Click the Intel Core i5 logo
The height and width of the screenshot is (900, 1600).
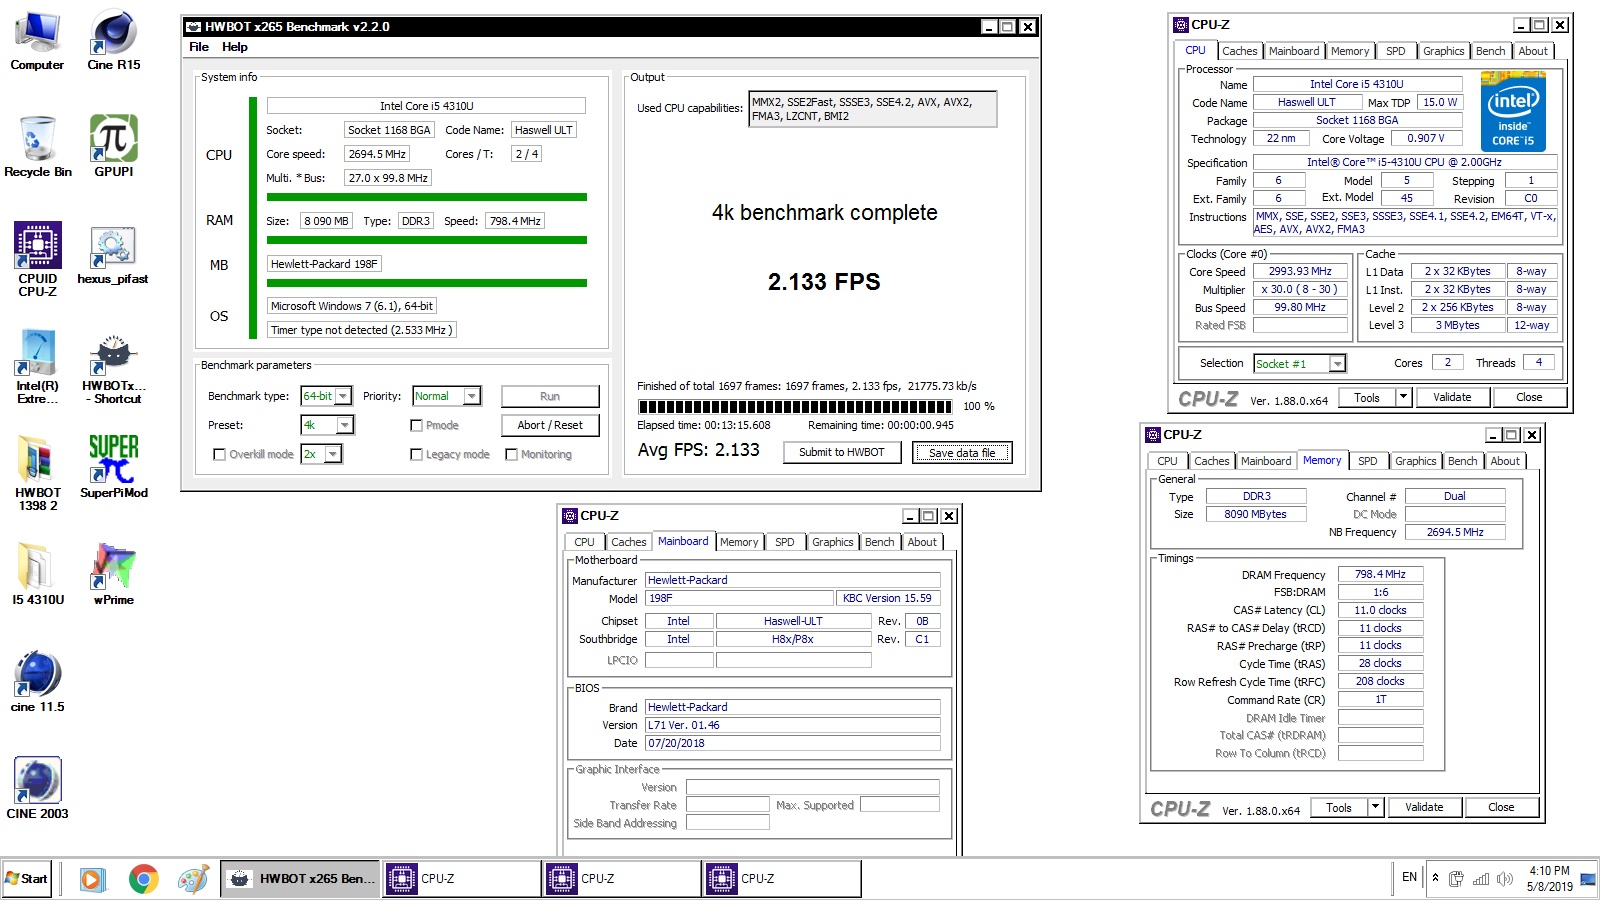tap(1513, 110)
